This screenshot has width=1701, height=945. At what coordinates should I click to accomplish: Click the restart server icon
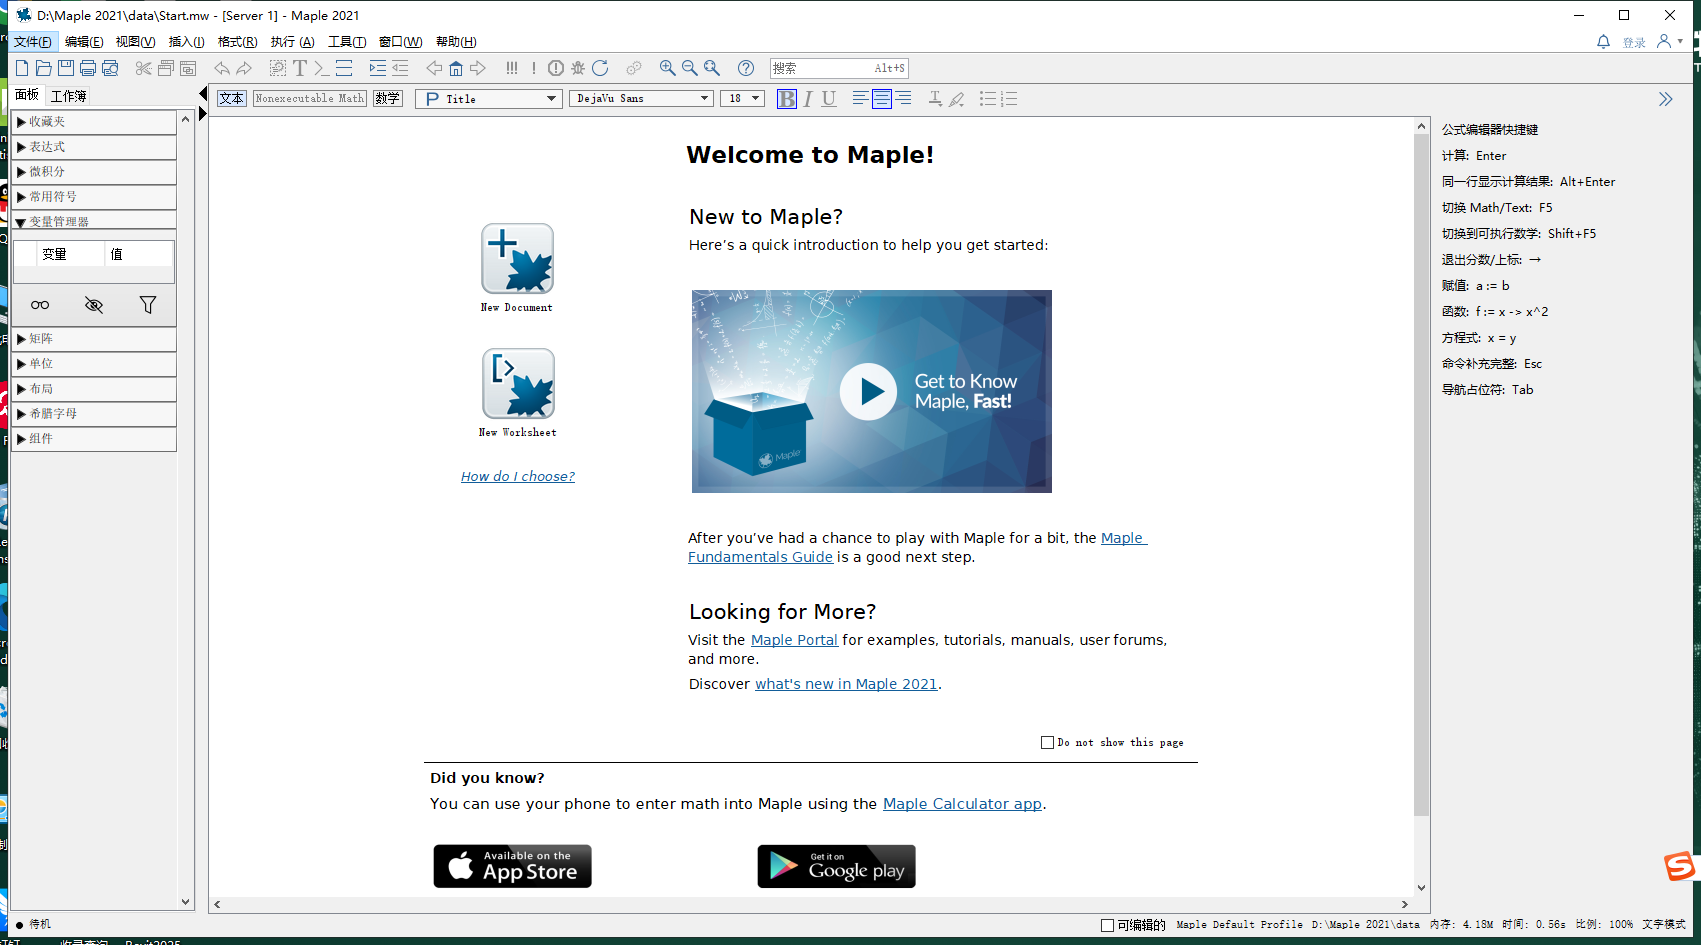coord(600,68)
